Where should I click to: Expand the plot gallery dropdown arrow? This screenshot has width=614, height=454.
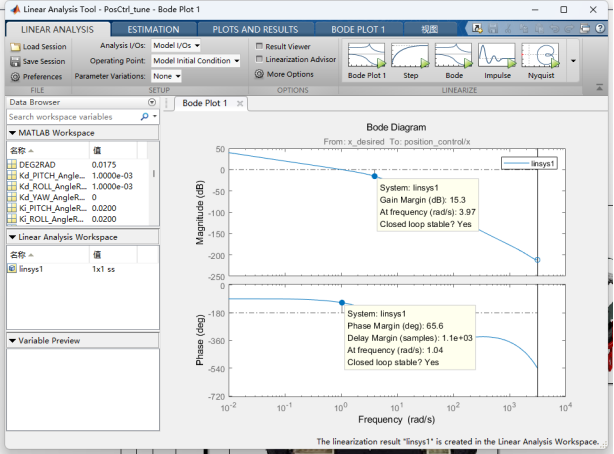pyautogui.click(x=573, y=60)
